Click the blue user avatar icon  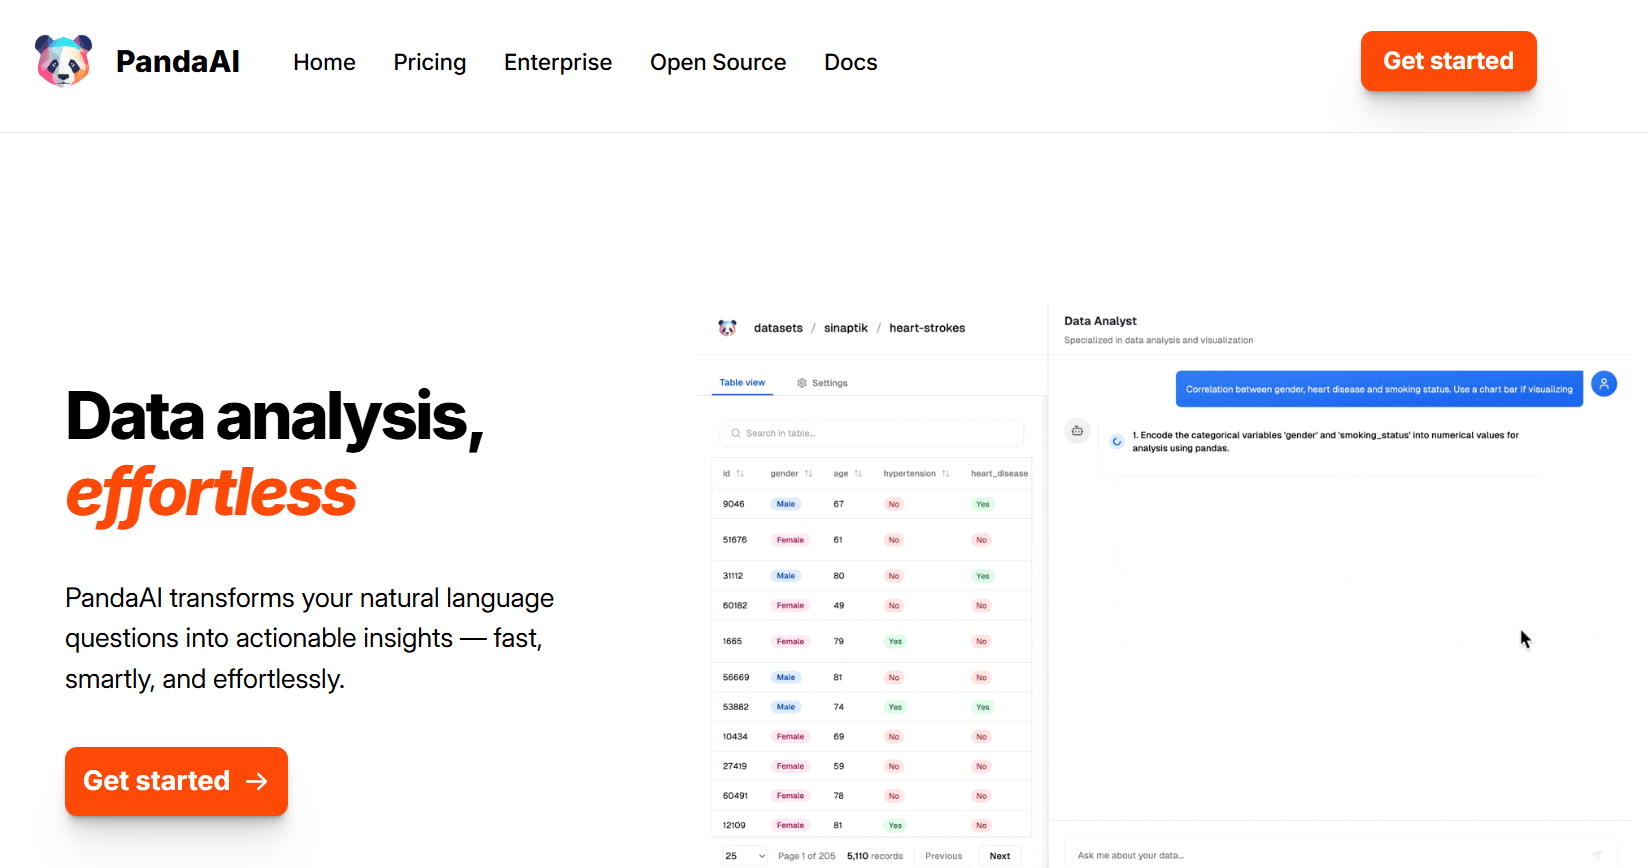pyautogui.click(x=1604, y=384)
